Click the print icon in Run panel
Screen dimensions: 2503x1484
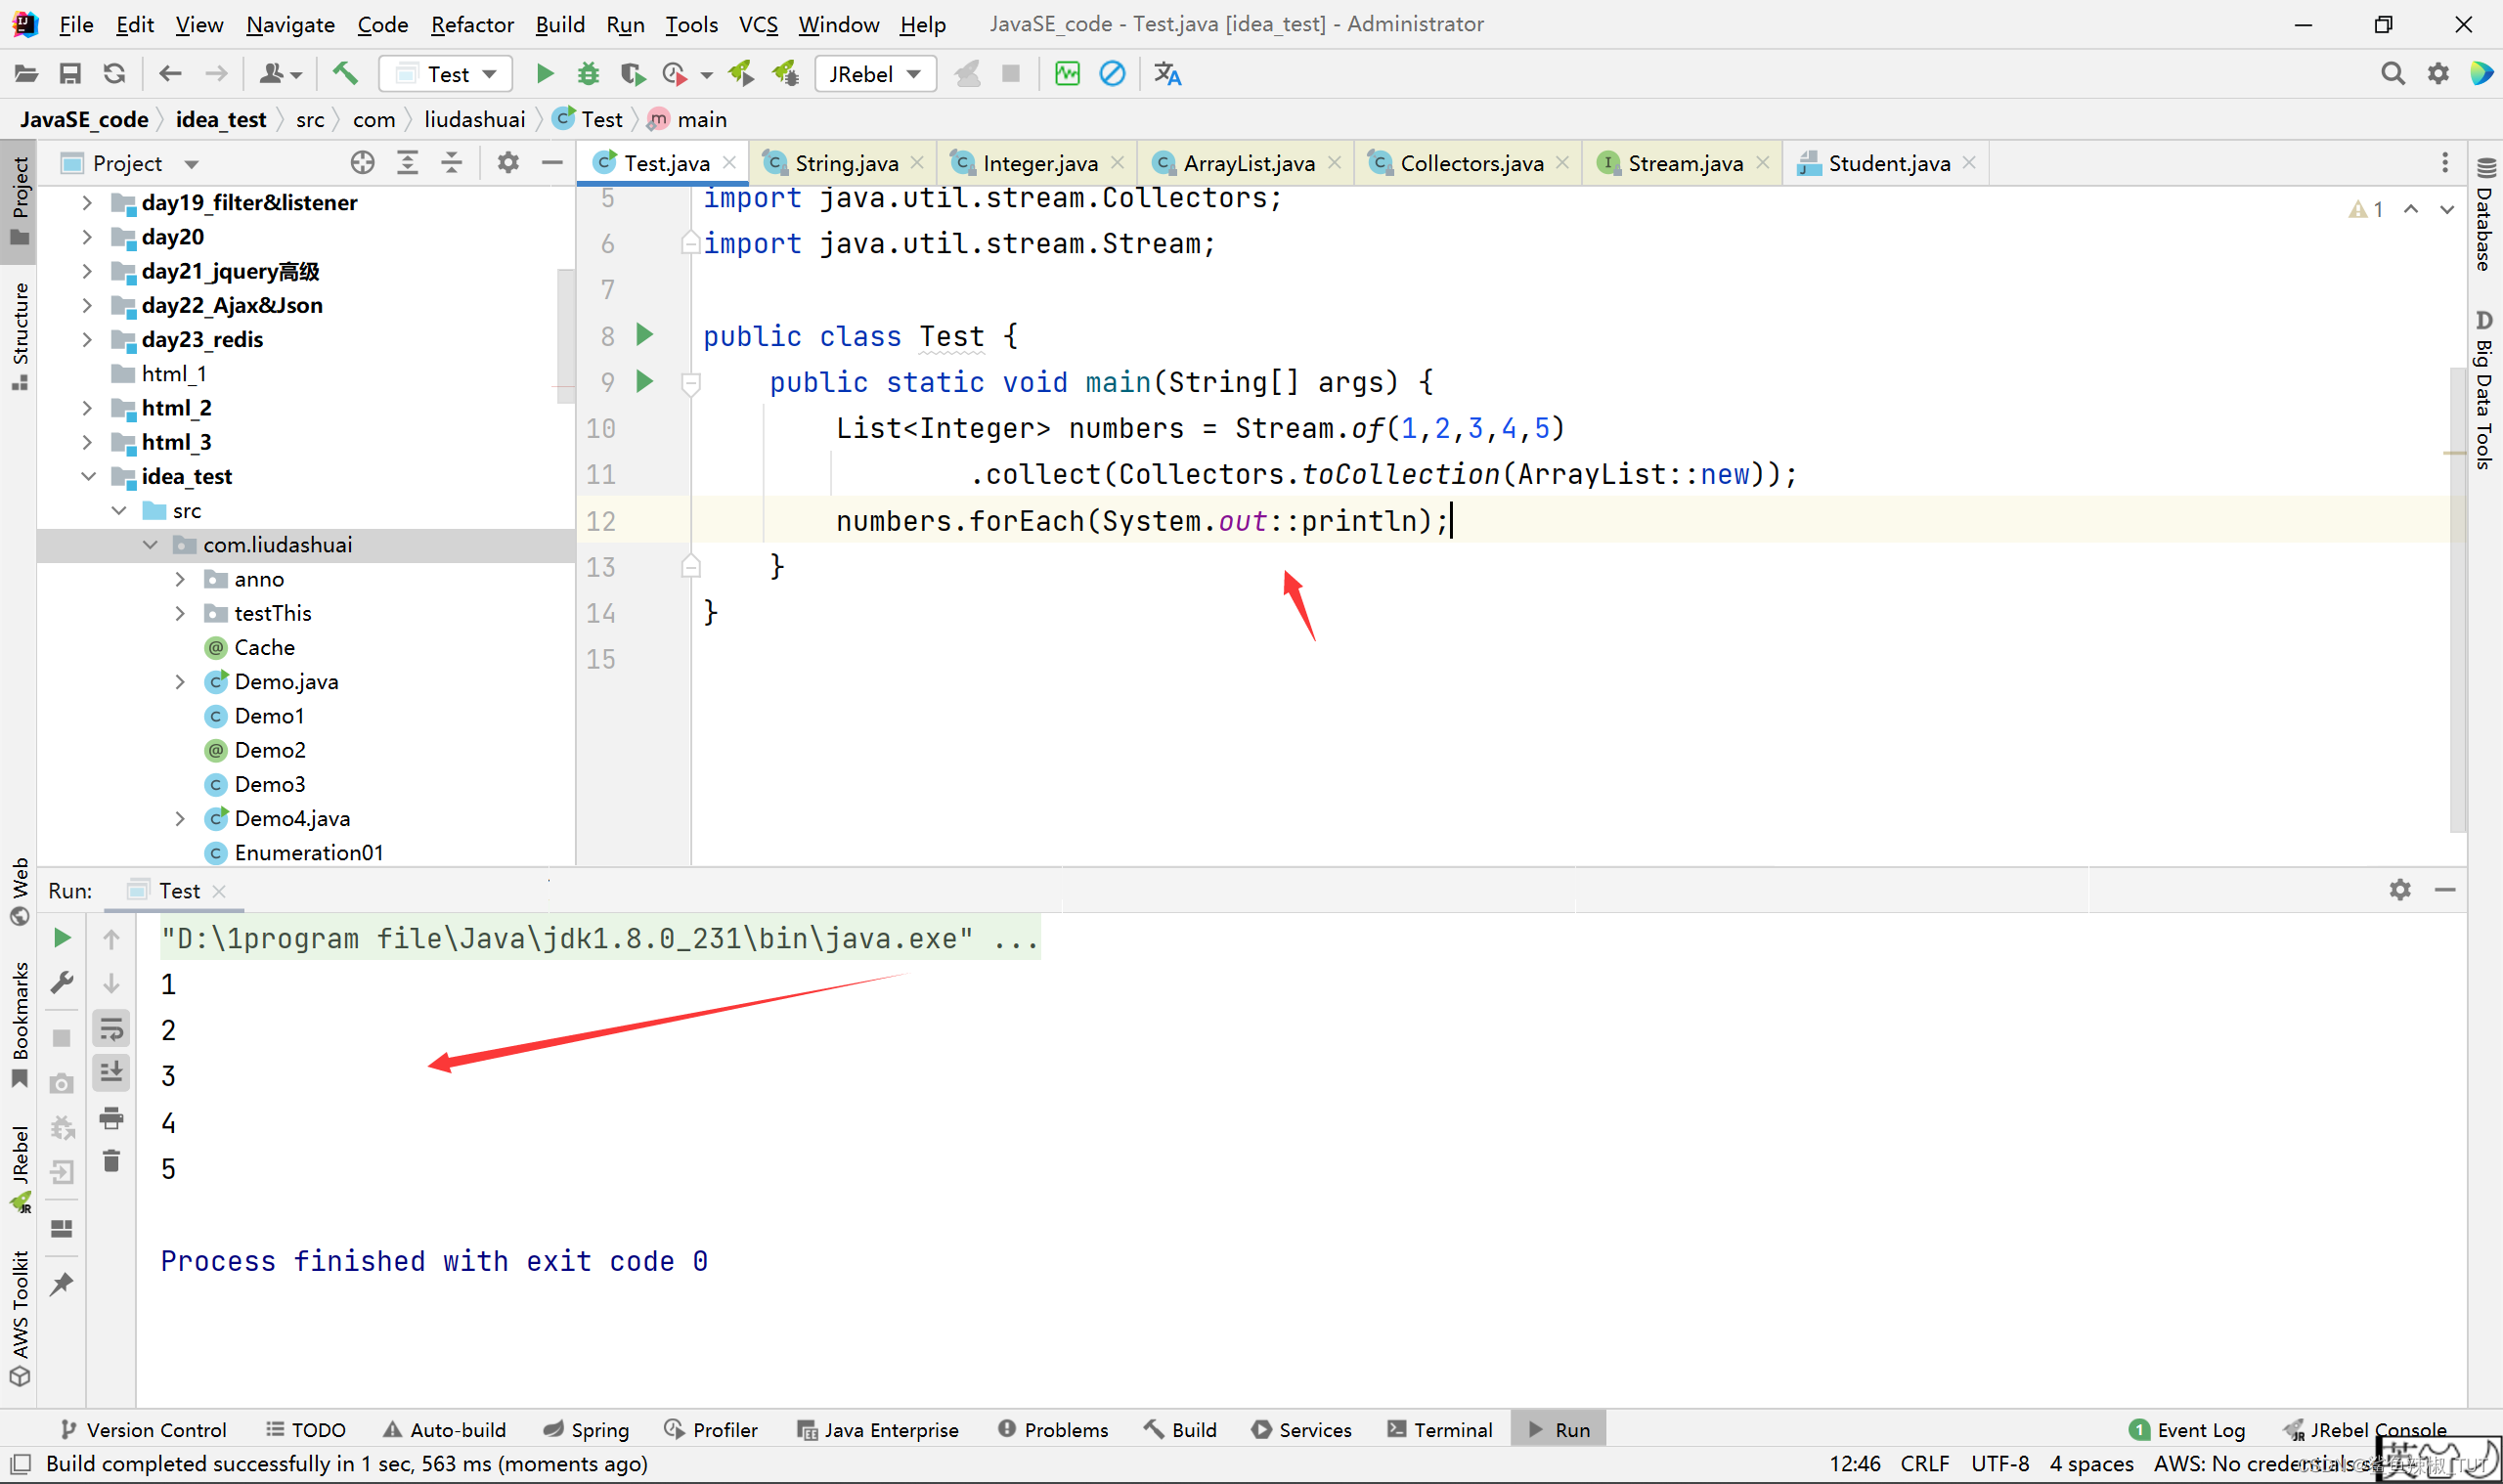click(112, 1118)
